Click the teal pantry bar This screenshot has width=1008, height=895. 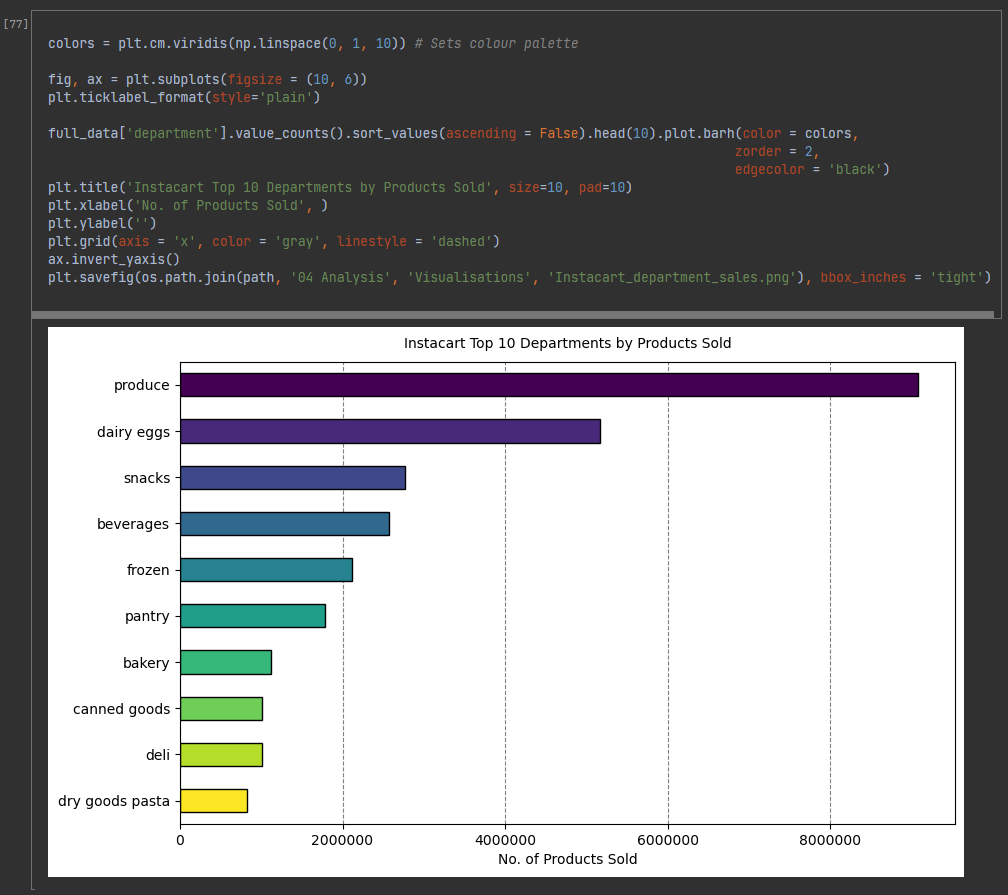(x=253, y=616)
